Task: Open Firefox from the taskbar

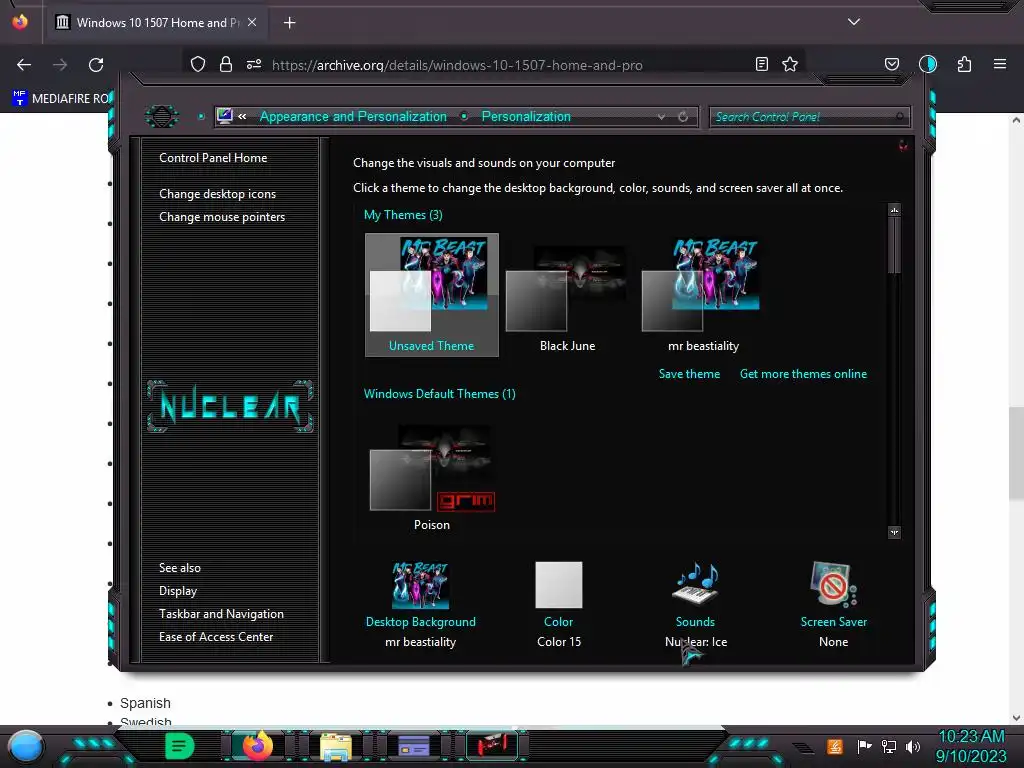Action: pos(257,746)
